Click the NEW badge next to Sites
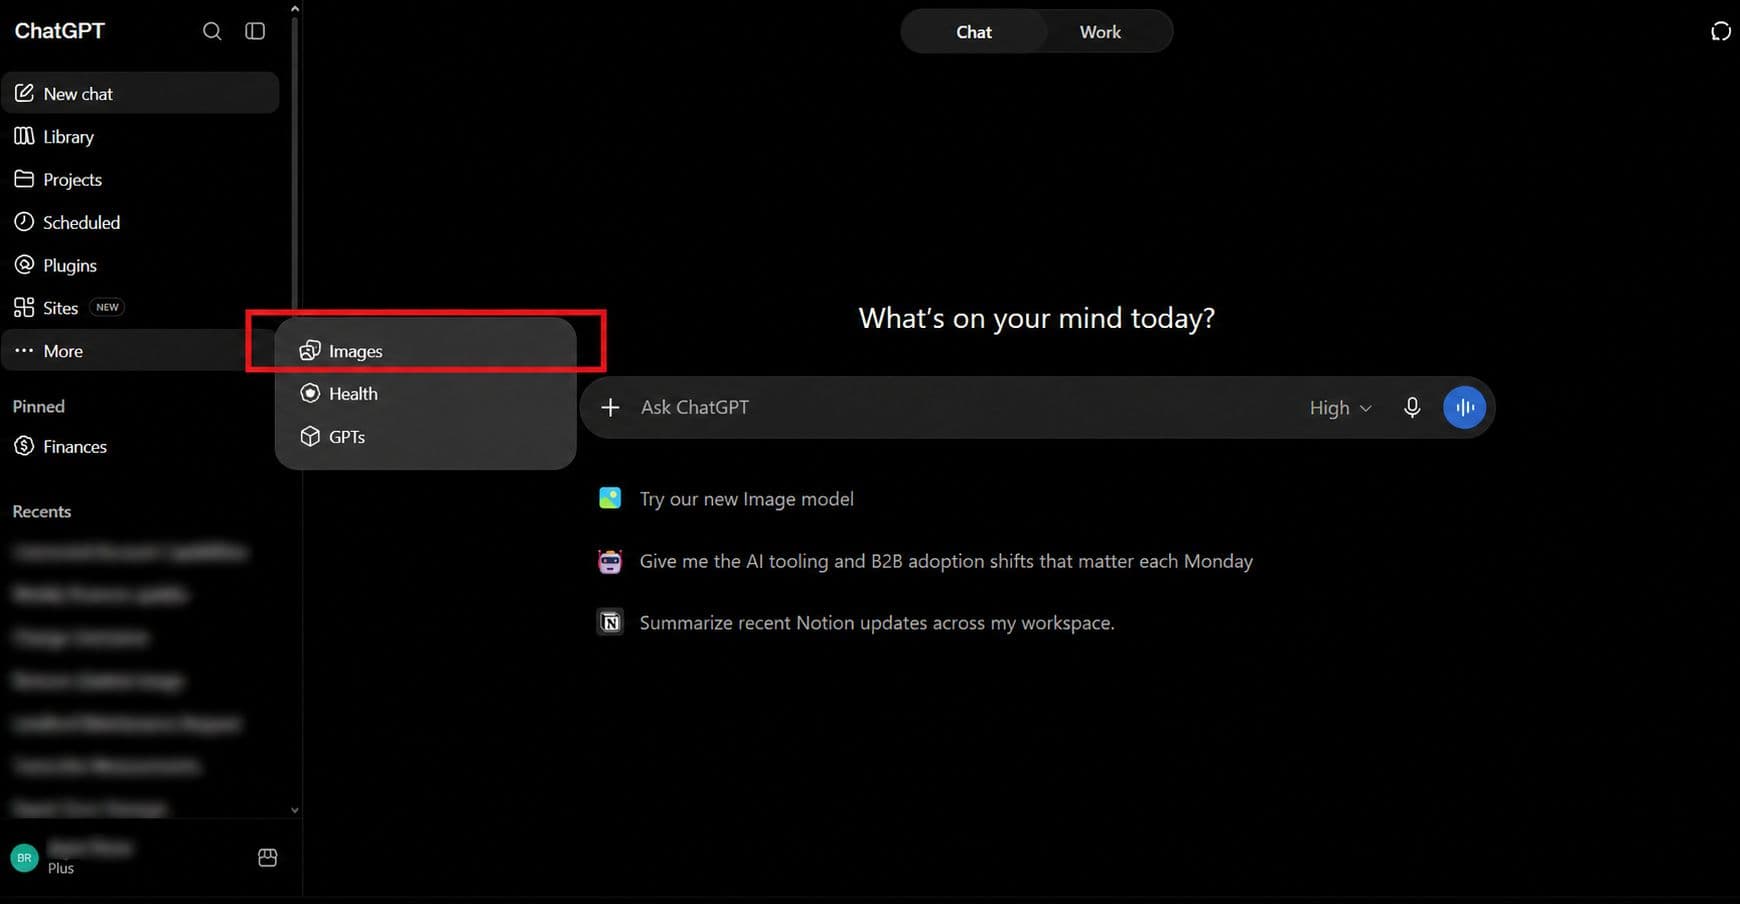The width and height of the screenshot is (1740, 904). (107, 307)
